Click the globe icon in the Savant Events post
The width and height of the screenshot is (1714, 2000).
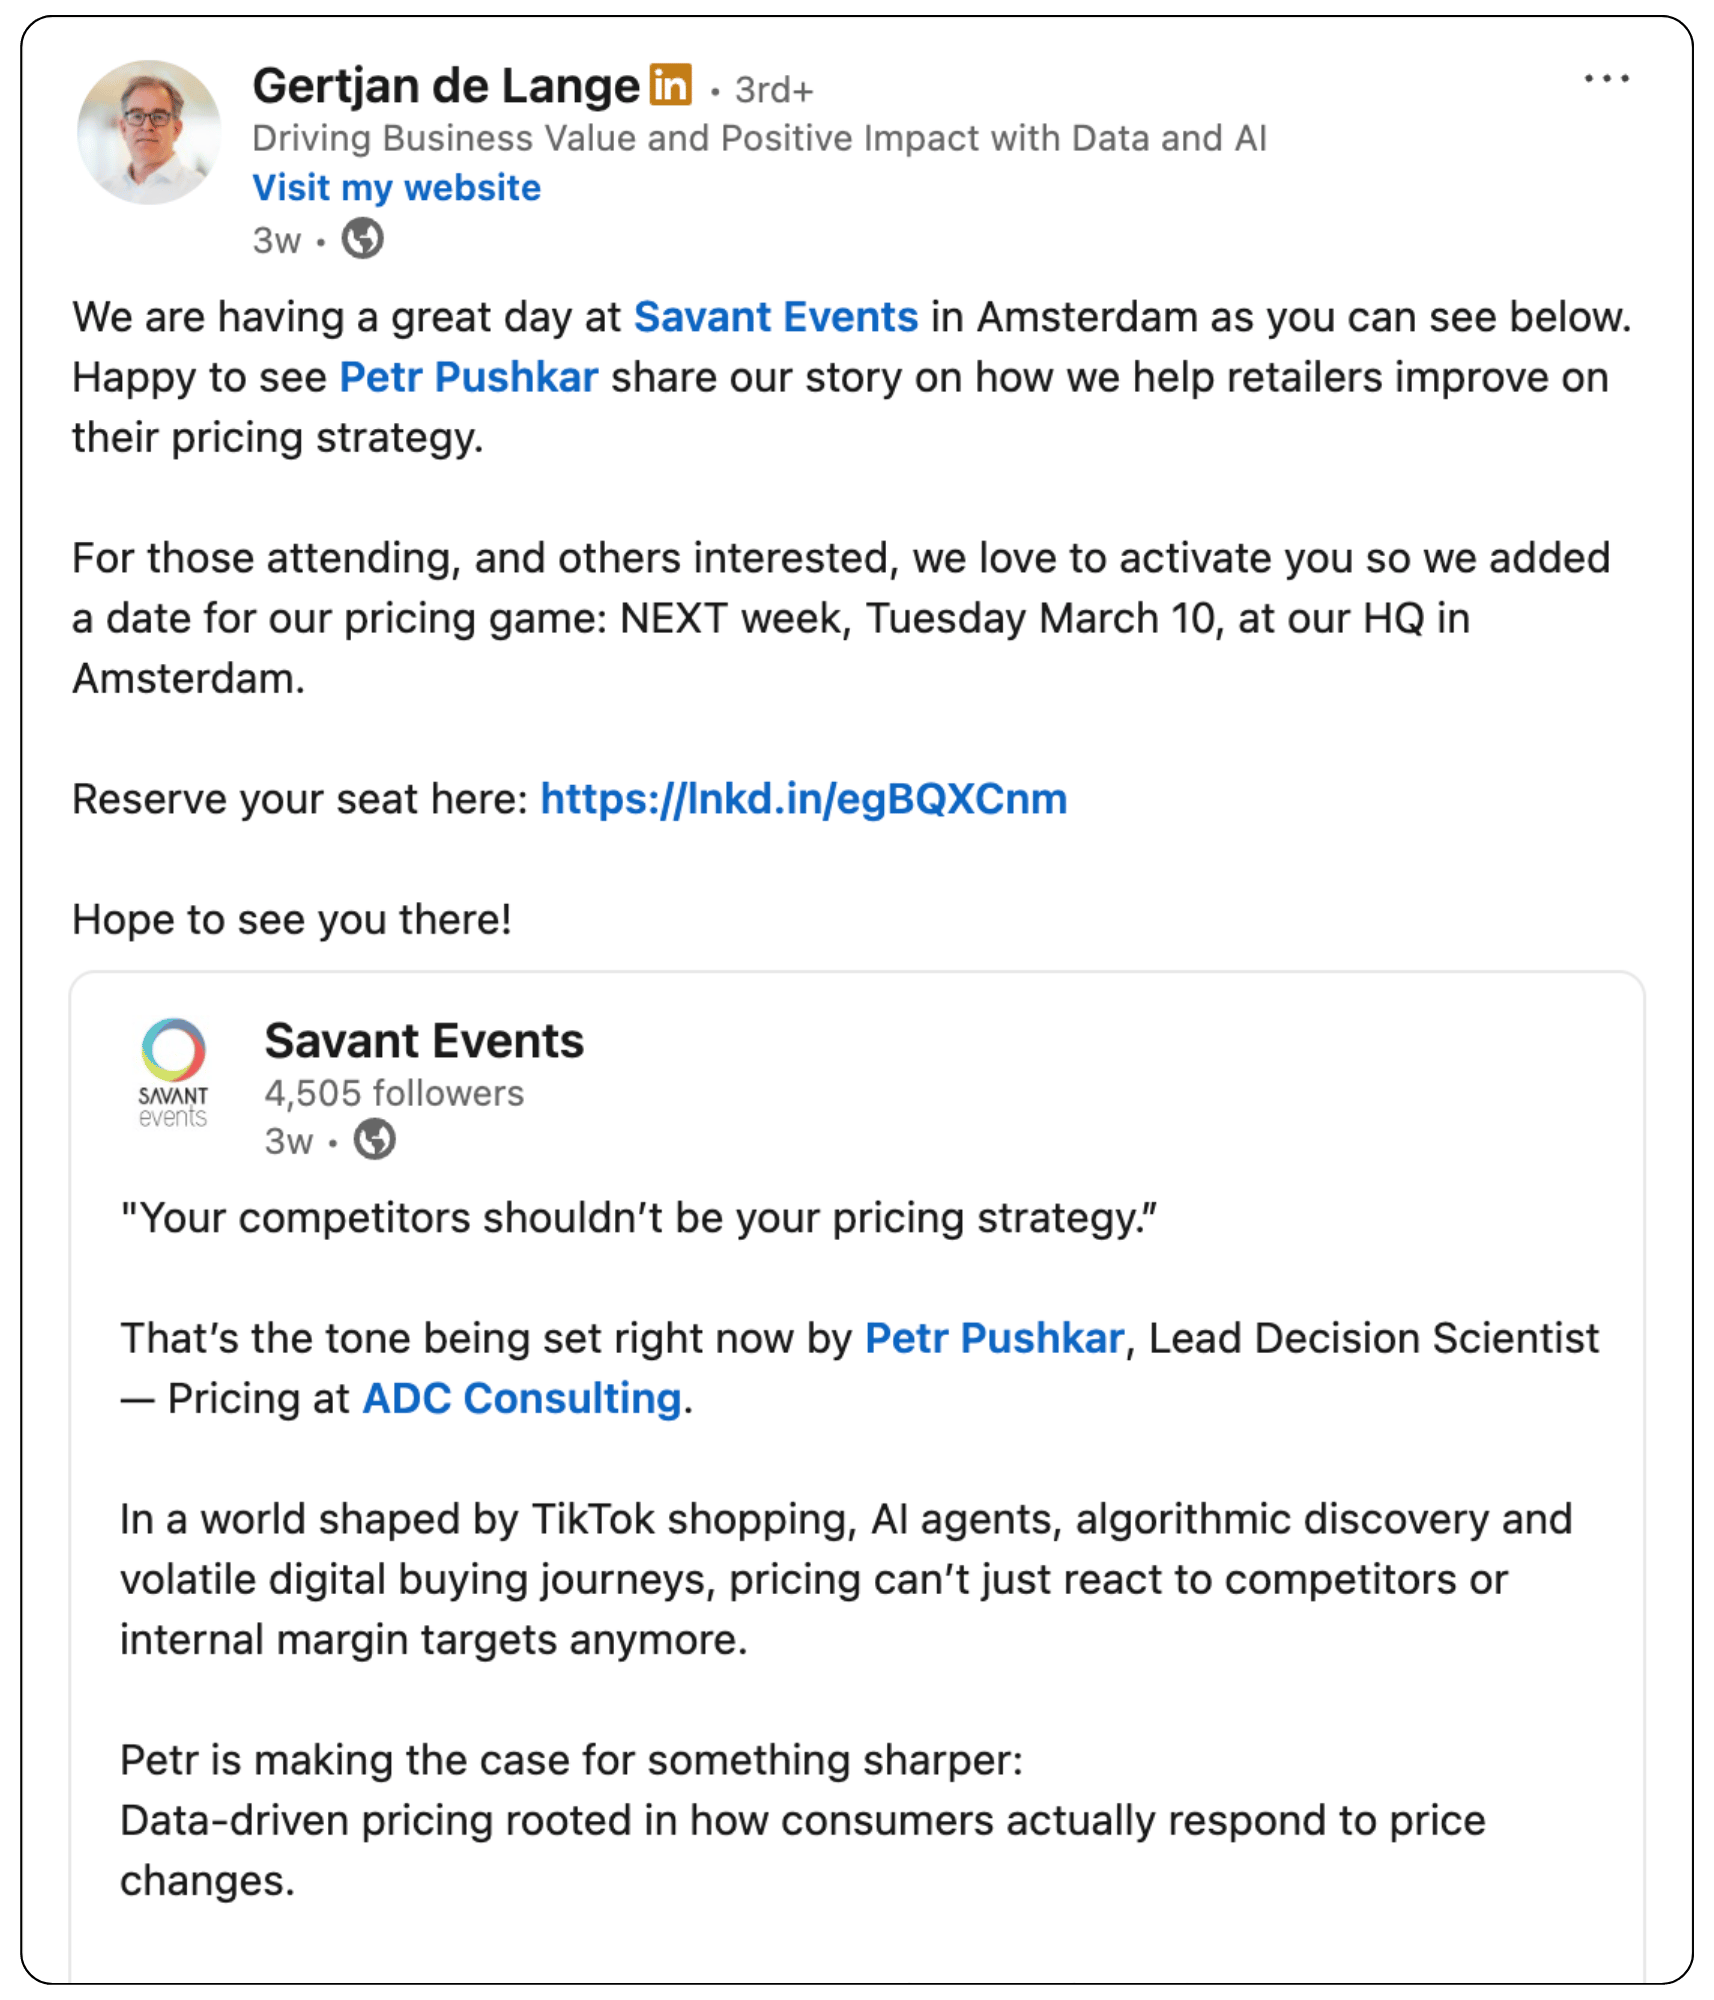(375, 1139)
